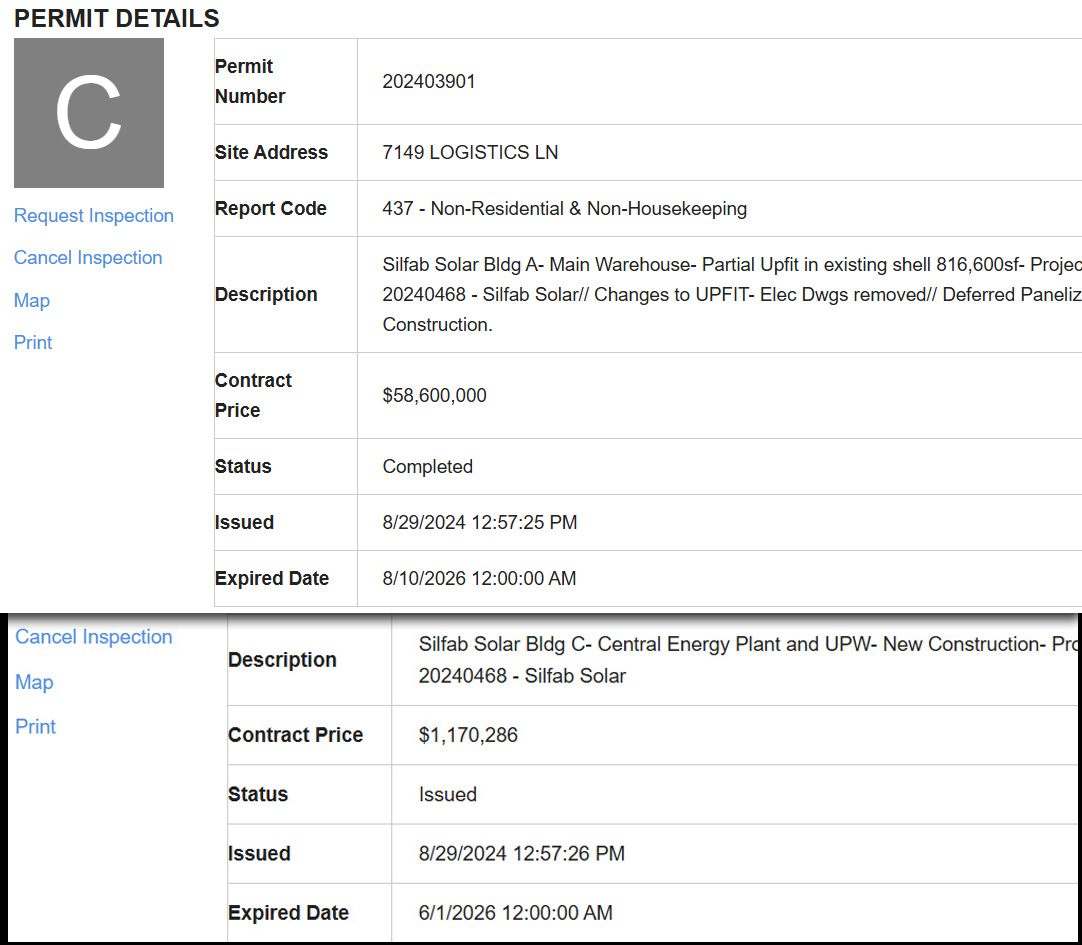Click Cancel Inspection below Request Inspection
Image resolution: width=1082 pixels, height=945 pixels.
(88, 258)
